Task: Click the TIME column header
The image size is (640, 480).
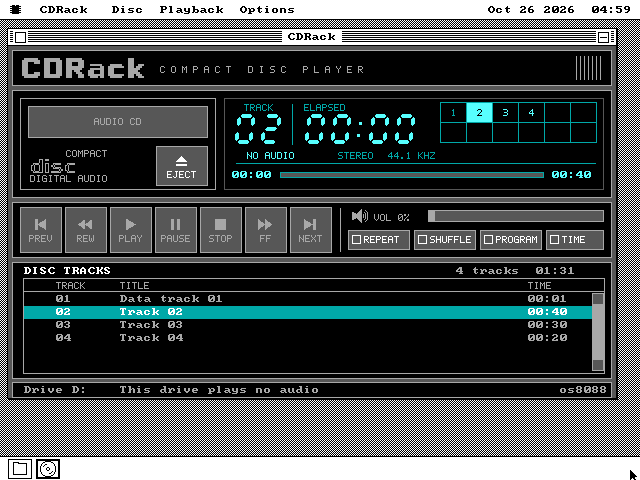Action: tap(539, 286)
